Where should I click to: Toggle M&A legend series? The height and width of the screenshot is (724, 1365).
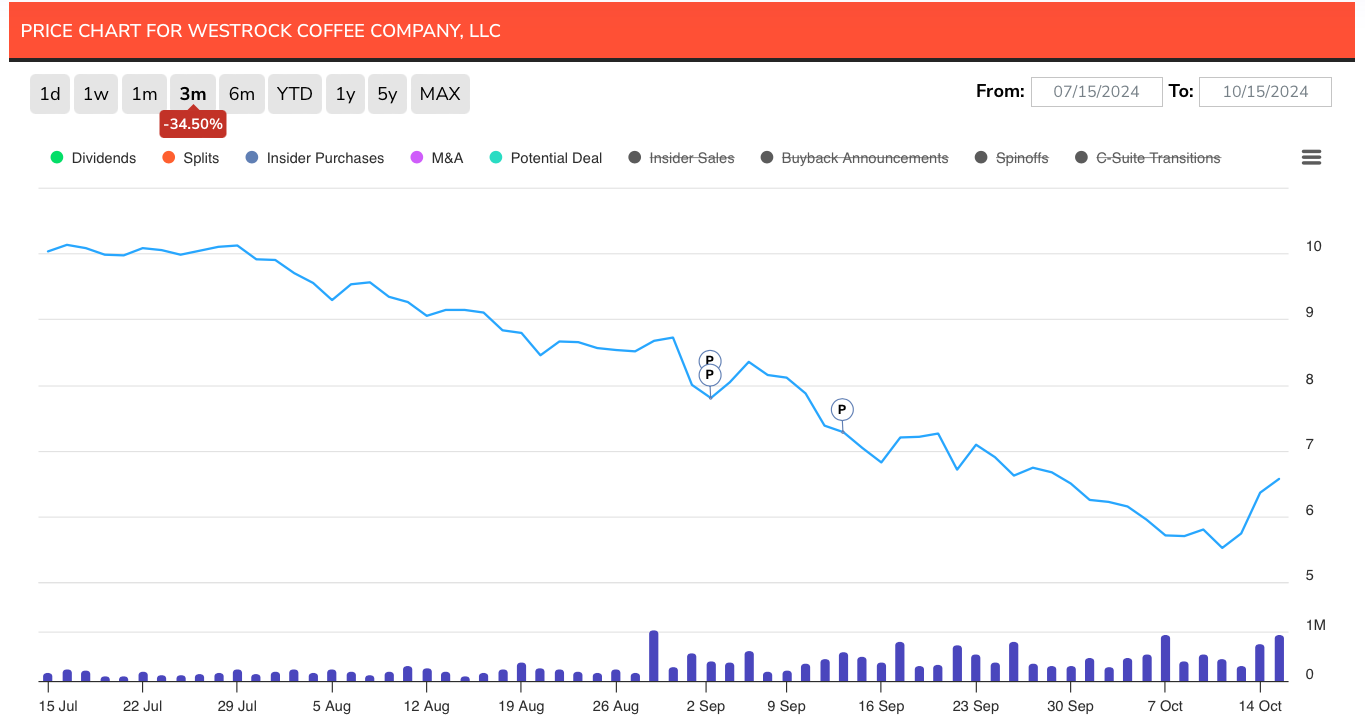click(436, 158)
